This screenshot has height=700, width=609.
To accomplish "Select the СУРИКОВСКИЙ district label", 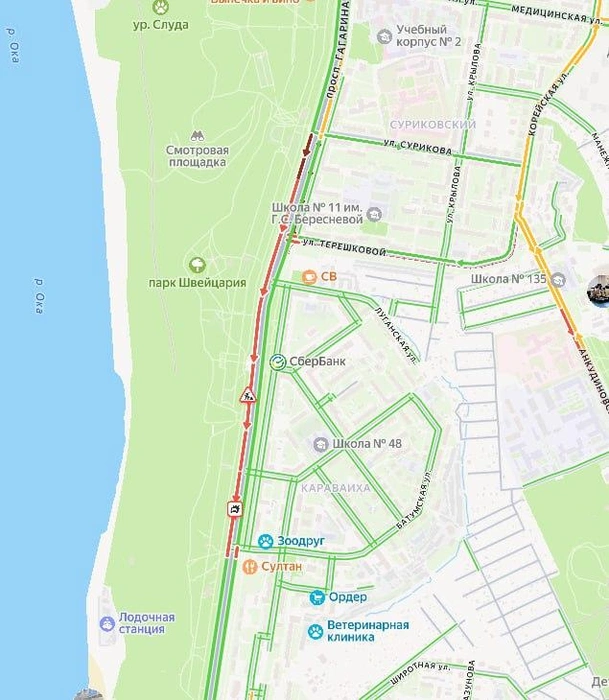I will click(x=433, y=125).
